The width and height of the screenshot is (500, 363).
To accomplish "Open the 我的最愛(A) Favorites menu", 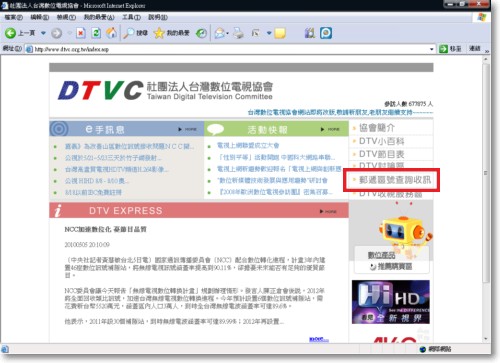I will [99, 17].
